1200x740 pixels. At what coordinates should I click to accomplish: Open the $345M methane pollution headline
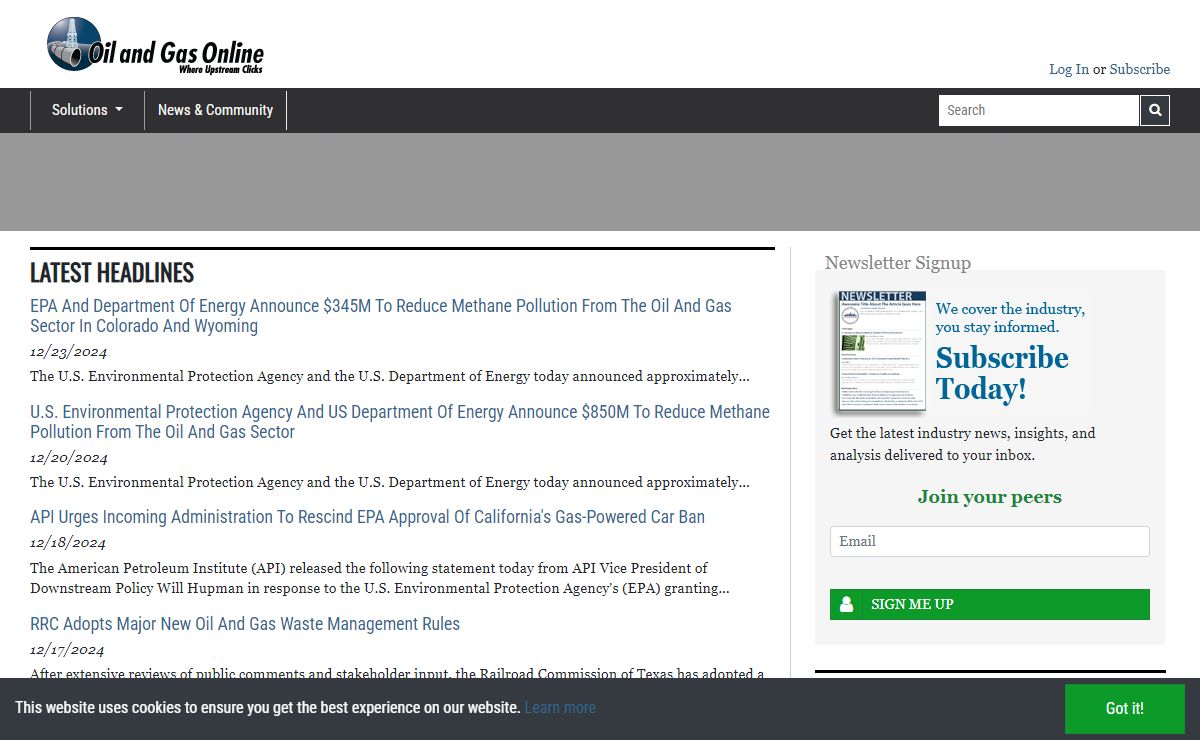pos(381,316)
